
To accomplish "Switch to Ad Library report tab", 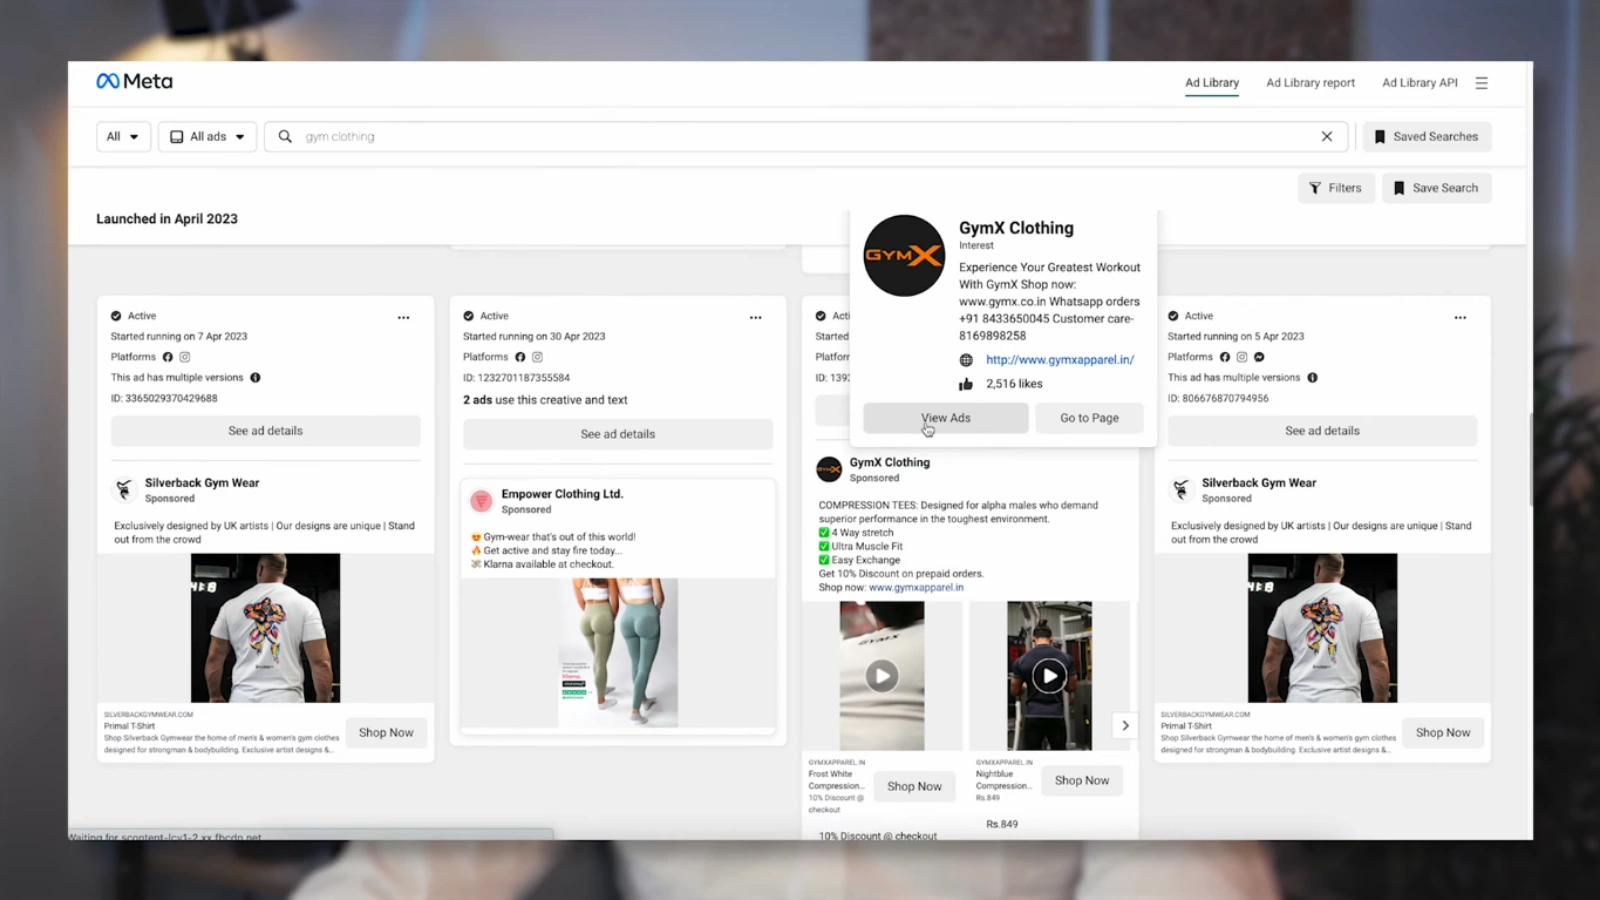I will point(1310,83).
